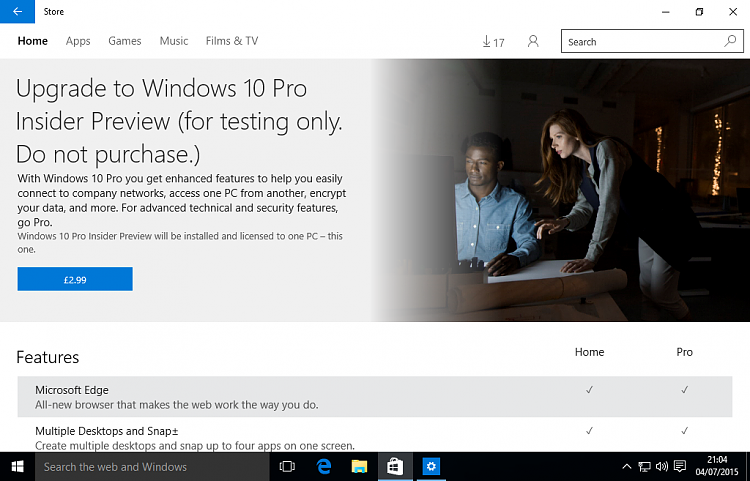Viewport: 750px width, 481px height.
Task: Open the Settings gear app in taskbar
Action: click(431, 466)
